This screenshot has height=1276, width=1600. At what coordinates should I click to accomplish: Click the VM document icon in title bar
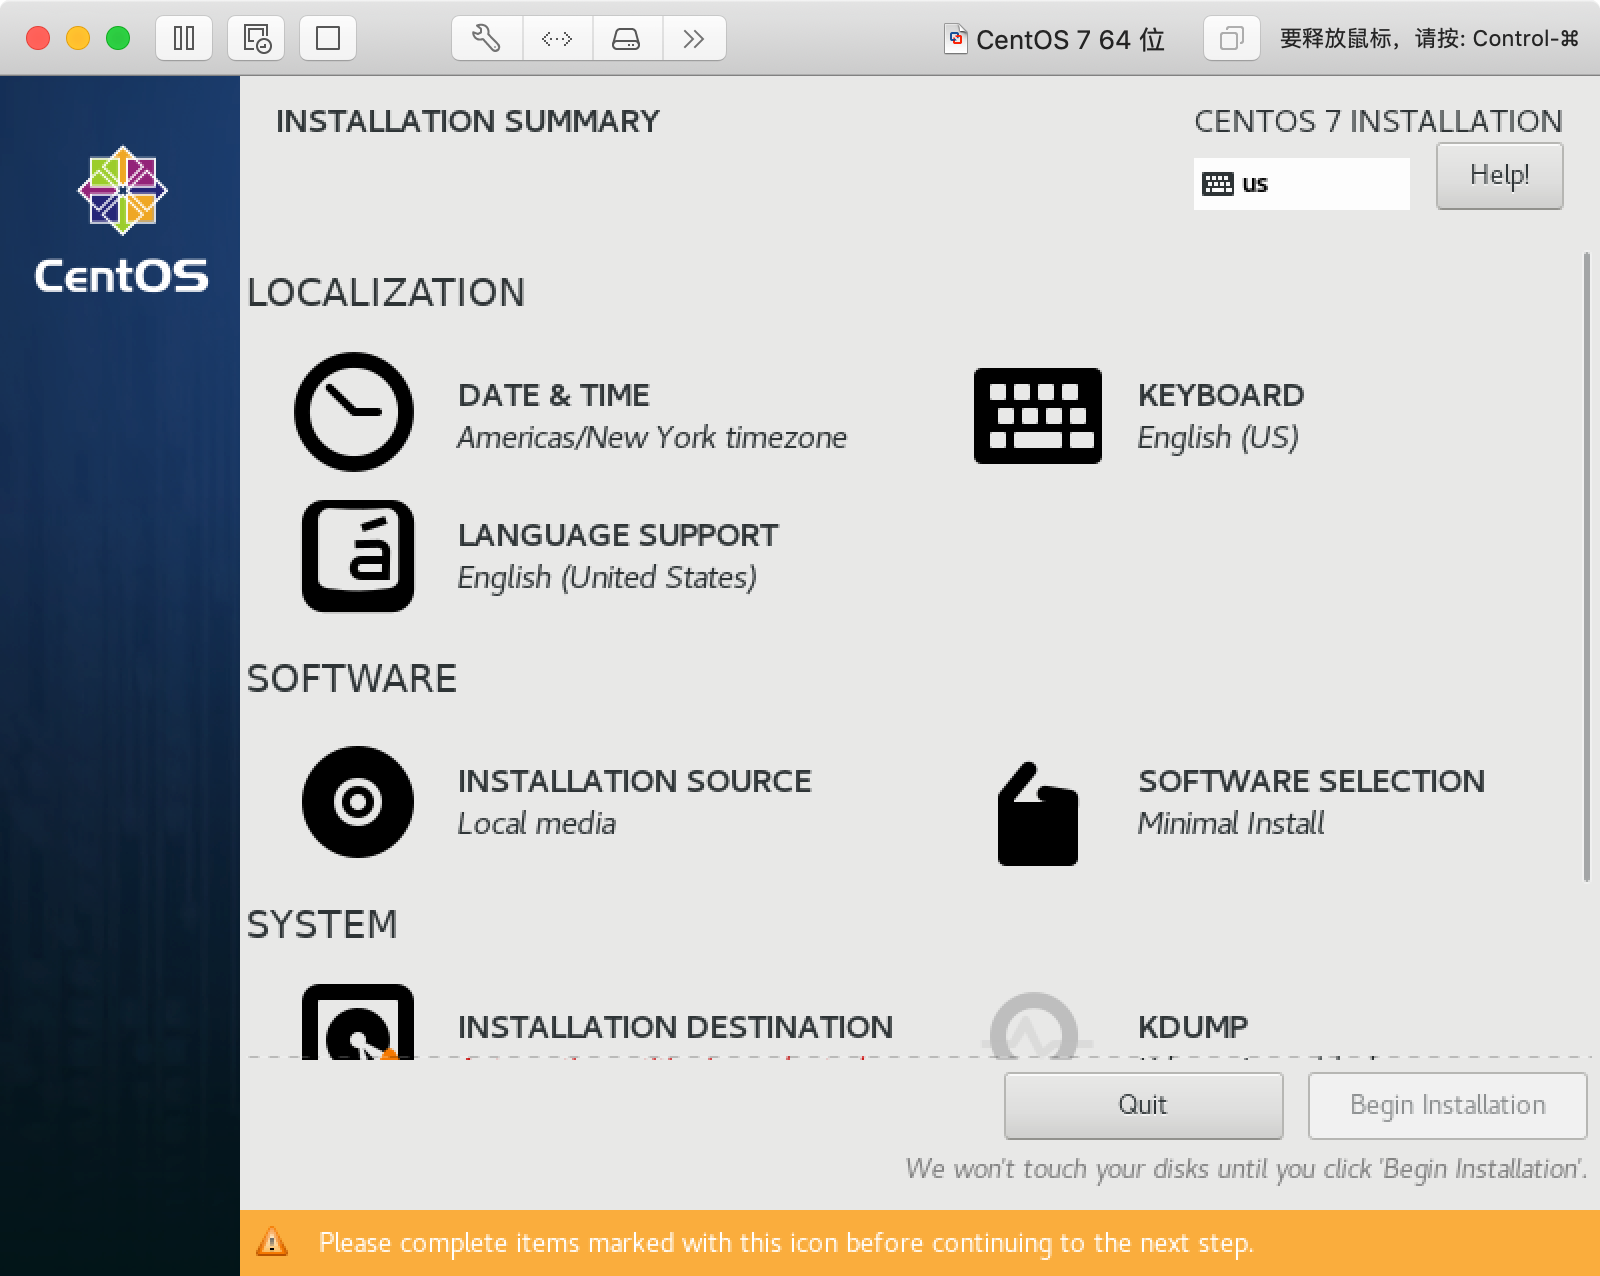(956, 39)
